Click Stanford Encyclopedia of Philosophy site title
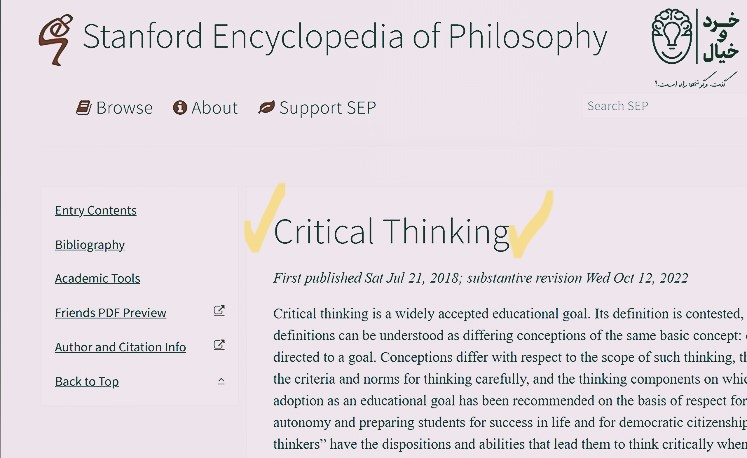747x458 pixels. coord(344,37)
